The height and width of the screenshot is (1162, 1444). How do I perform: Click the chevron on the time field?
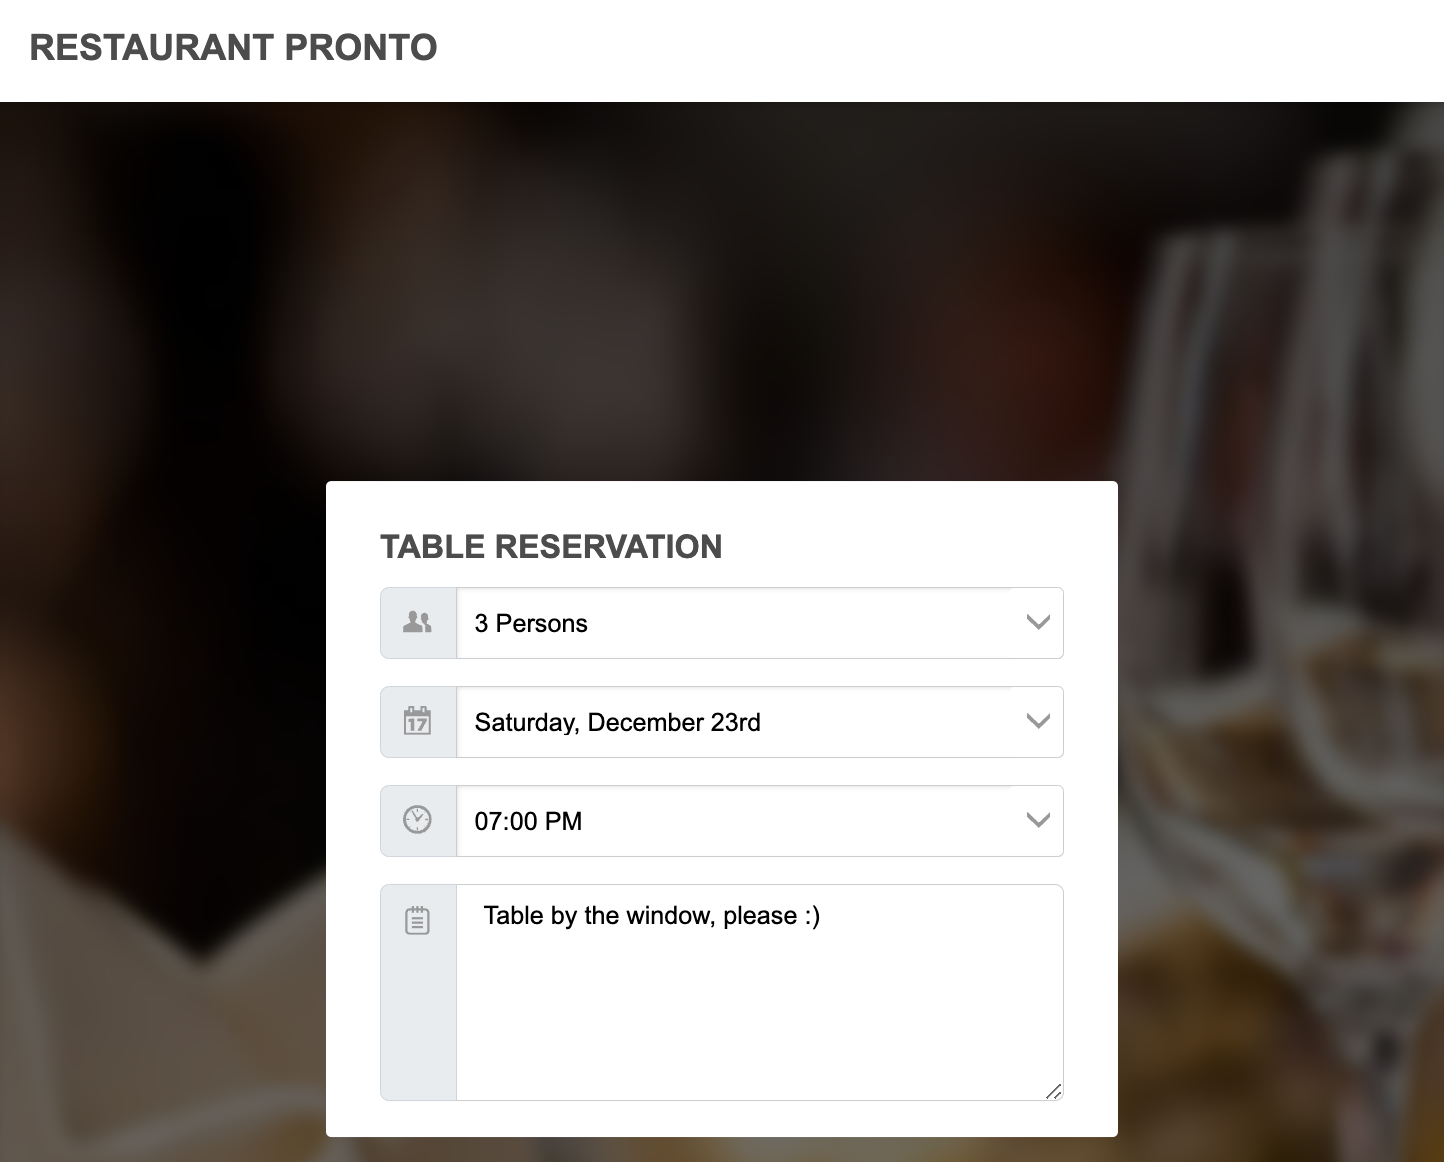(x=1037, y=820)
